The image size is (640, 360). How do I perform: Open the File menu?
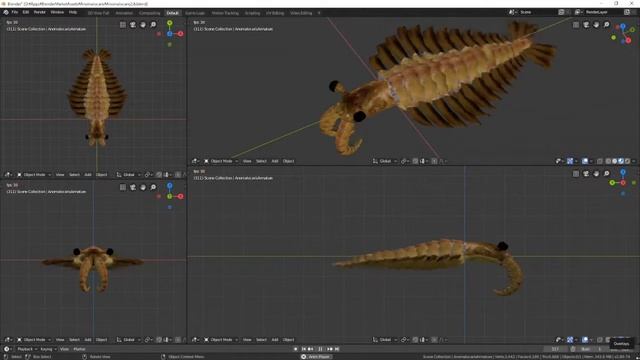(x=15, y=12)
